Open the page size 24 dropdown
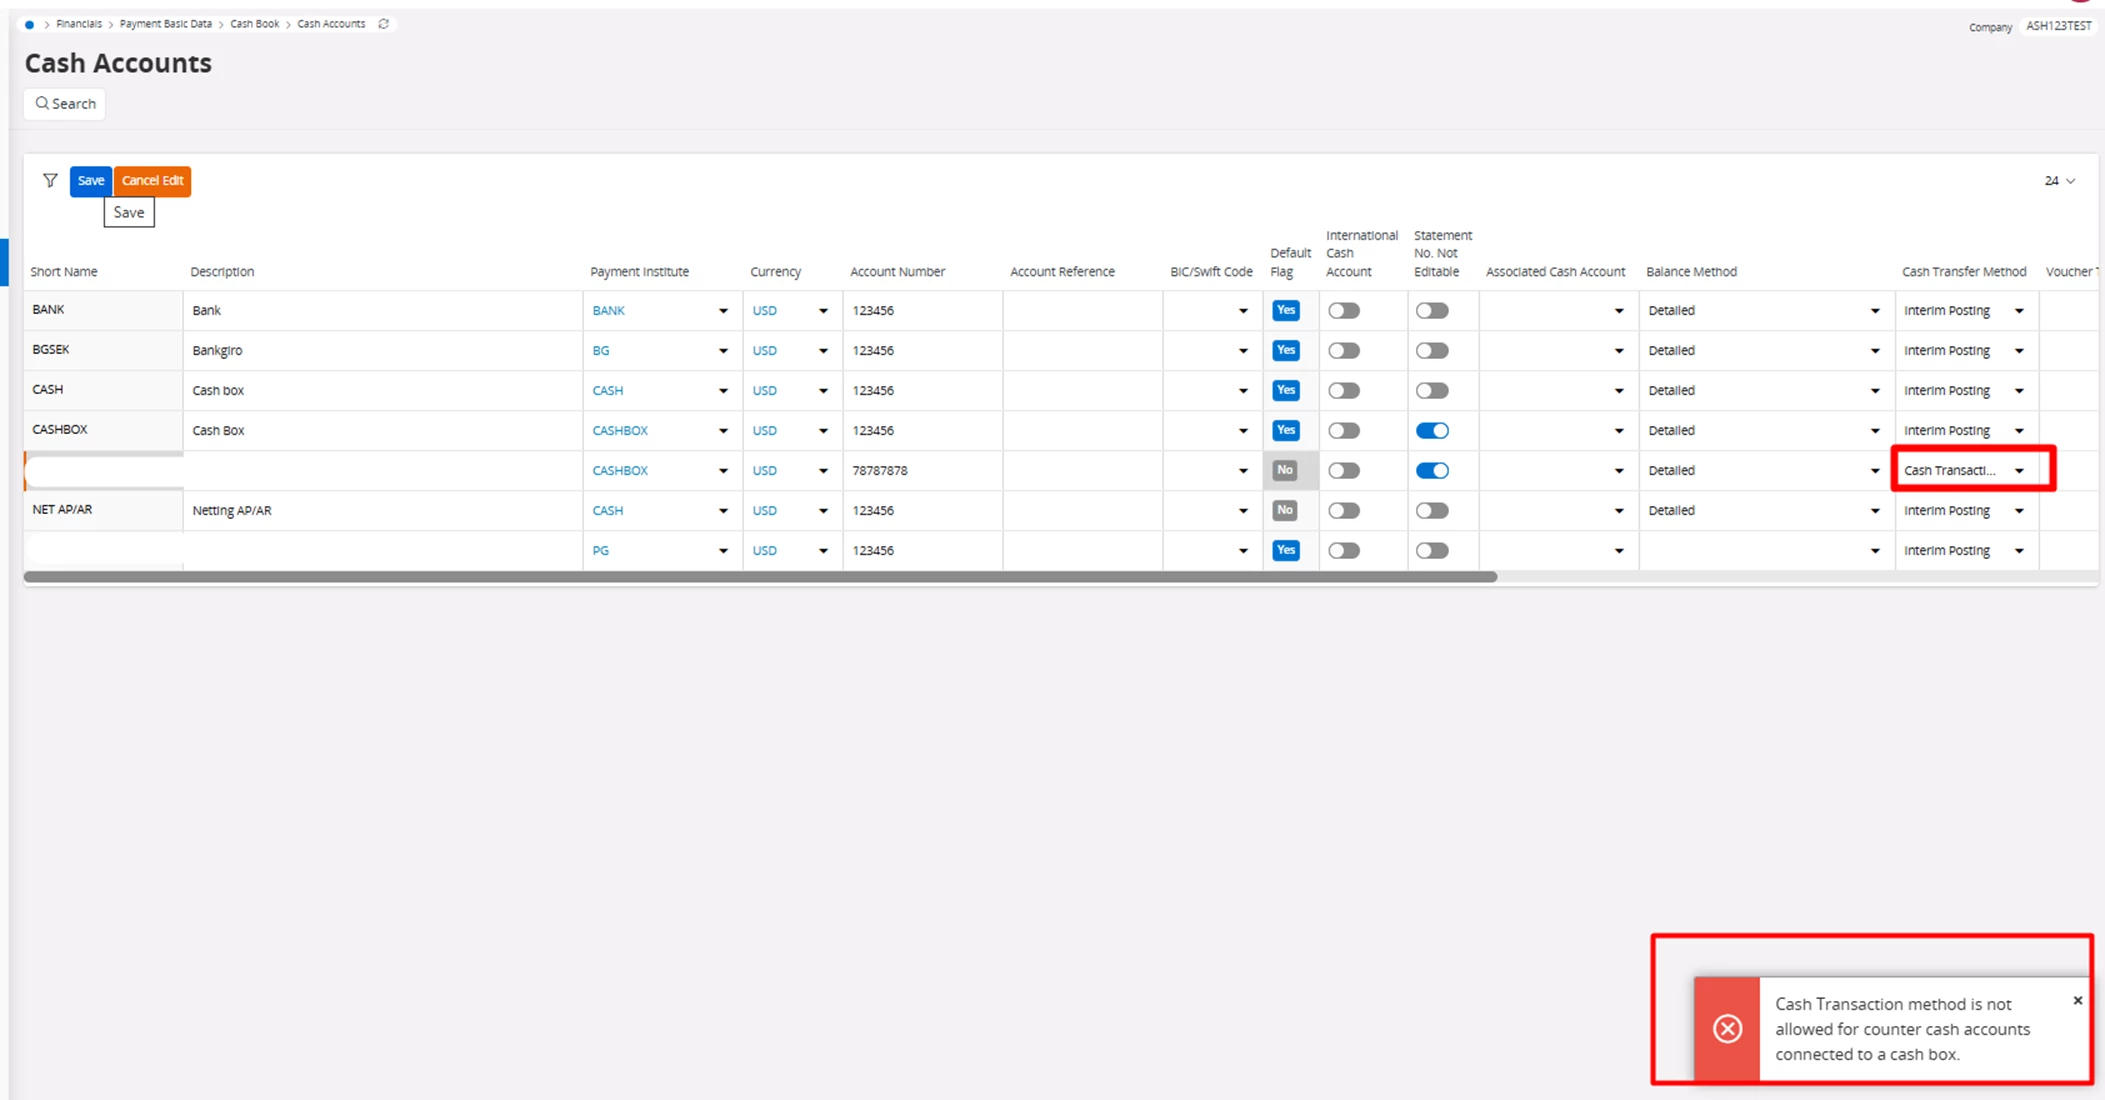 pyautogui.click(x=2059, y=181)
